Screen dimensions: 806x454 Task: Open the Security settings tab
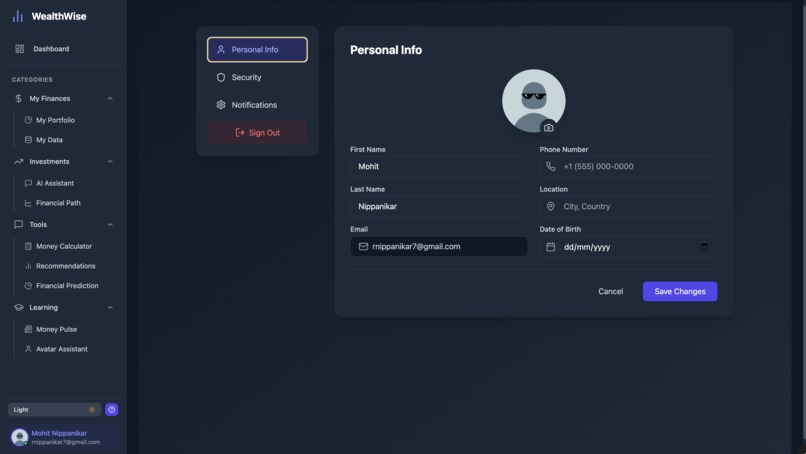click(x=258, y=77)
